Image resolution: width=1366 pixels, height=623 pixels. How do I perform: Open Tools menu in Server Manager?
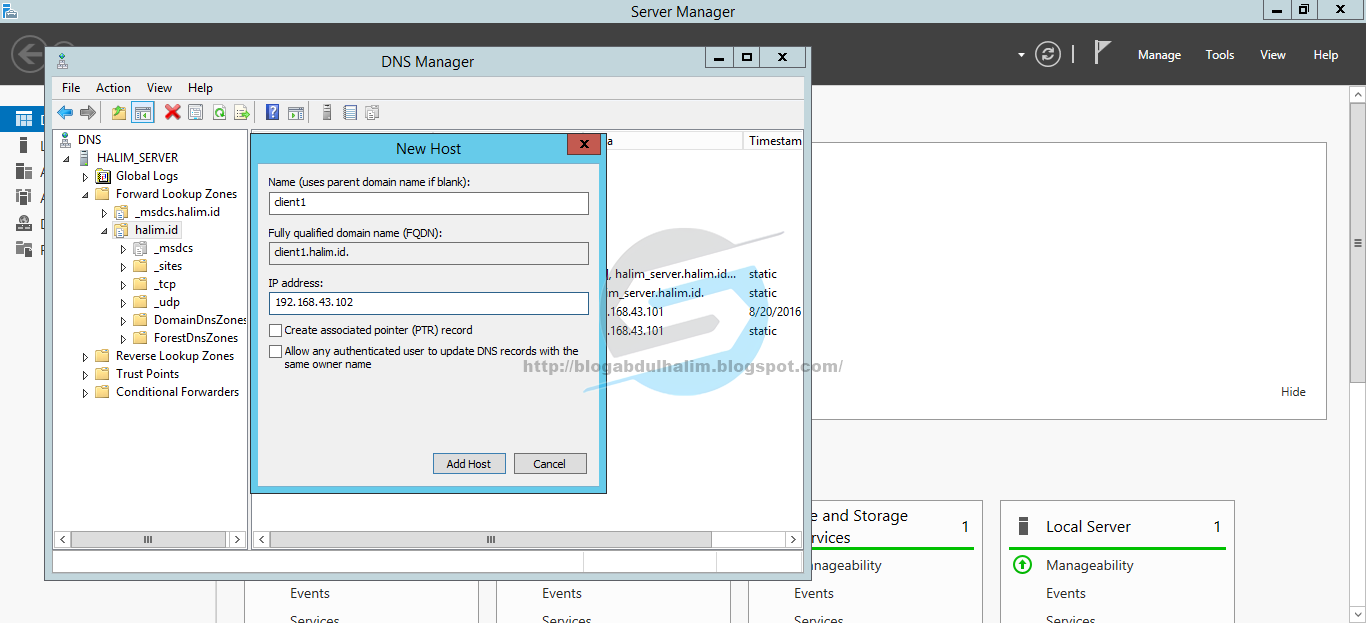point(1220,55)
